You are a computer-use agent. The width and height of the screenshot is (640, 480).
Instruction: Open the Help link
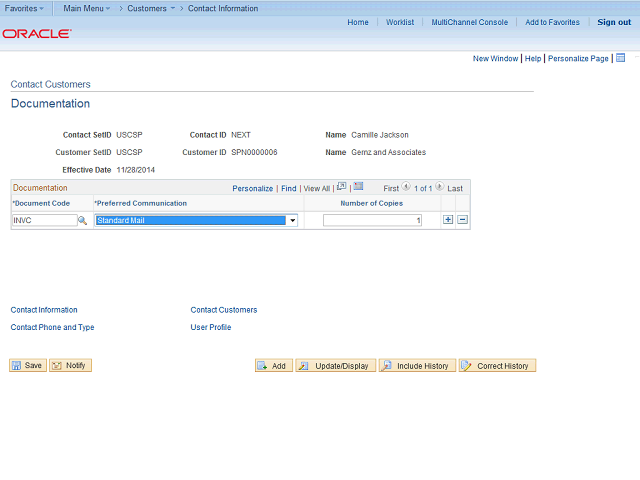[x=533, y=58]
